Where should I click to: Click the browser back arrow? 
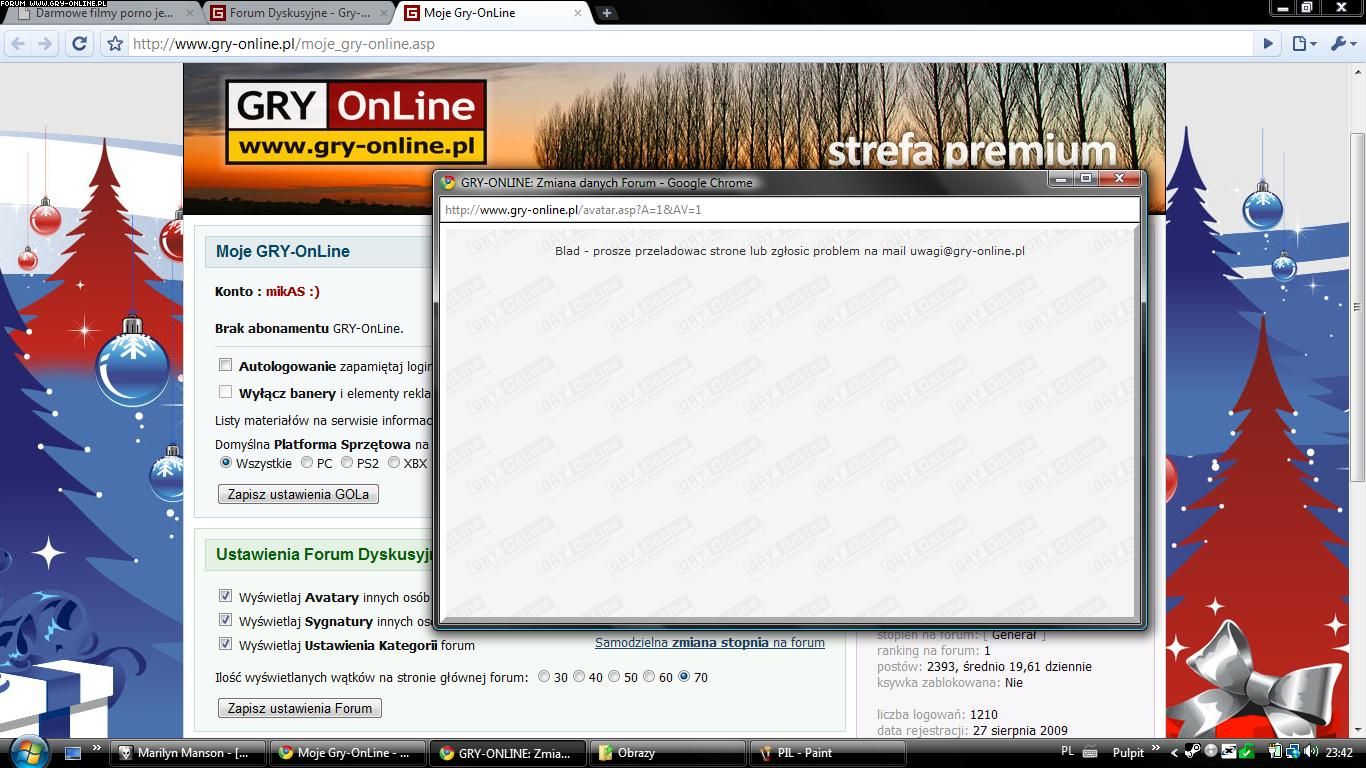pos(18,43)
